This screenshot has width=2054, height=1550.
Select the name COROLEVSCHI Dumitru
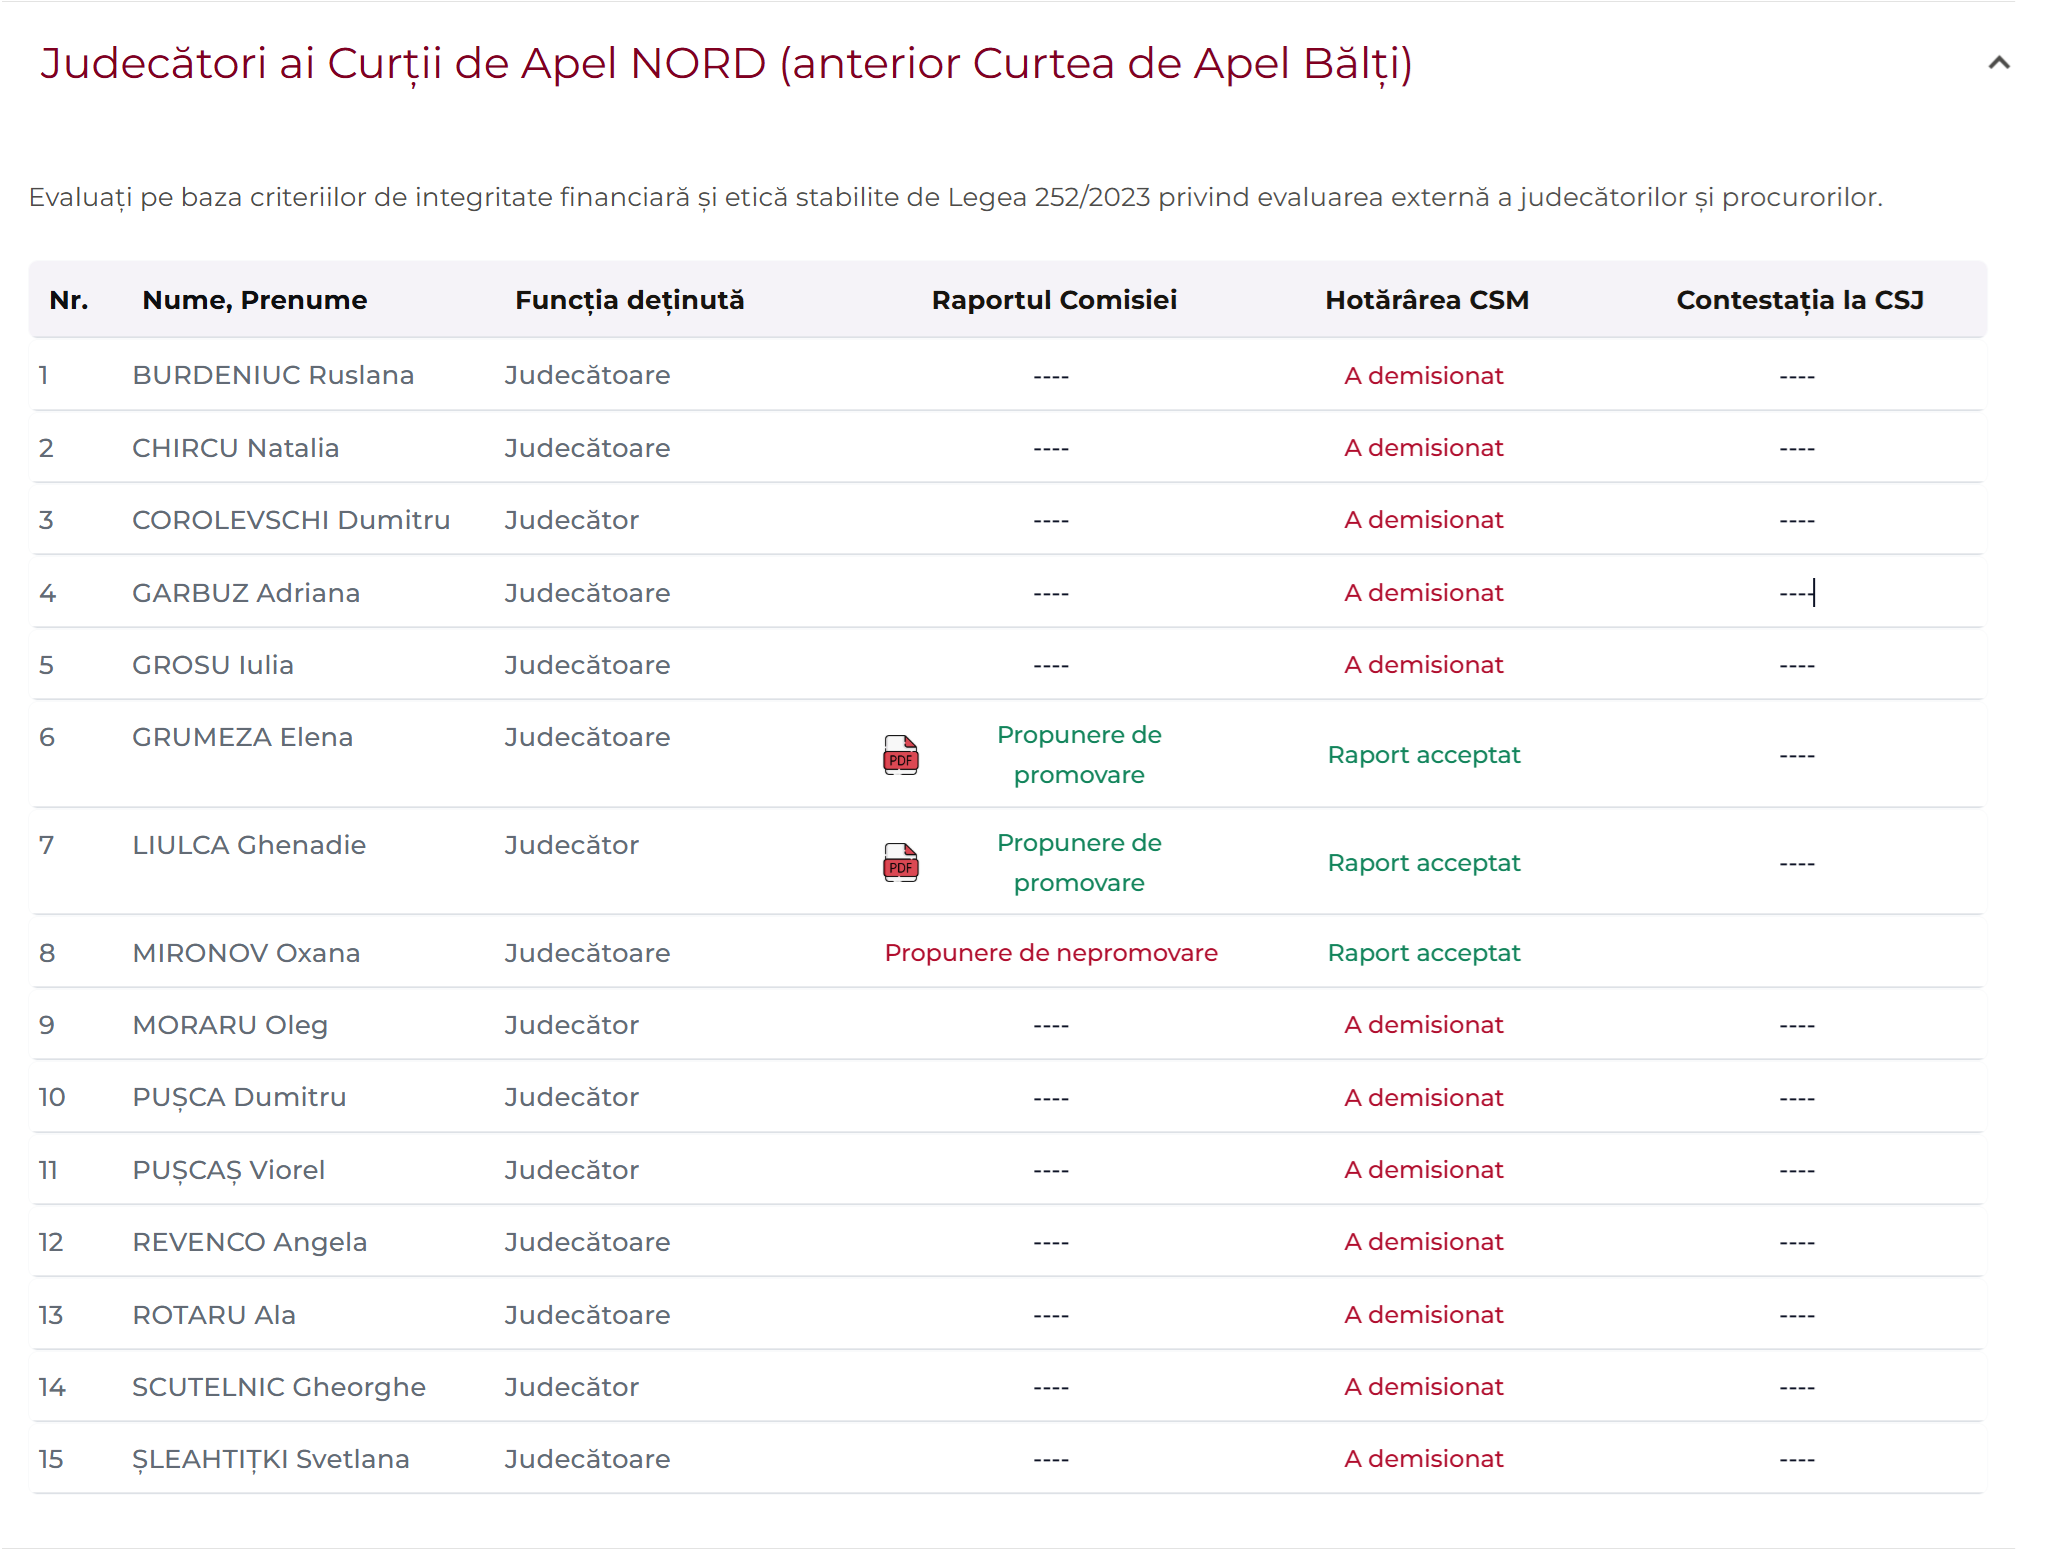pyautogui.click(x=291, y=520)
